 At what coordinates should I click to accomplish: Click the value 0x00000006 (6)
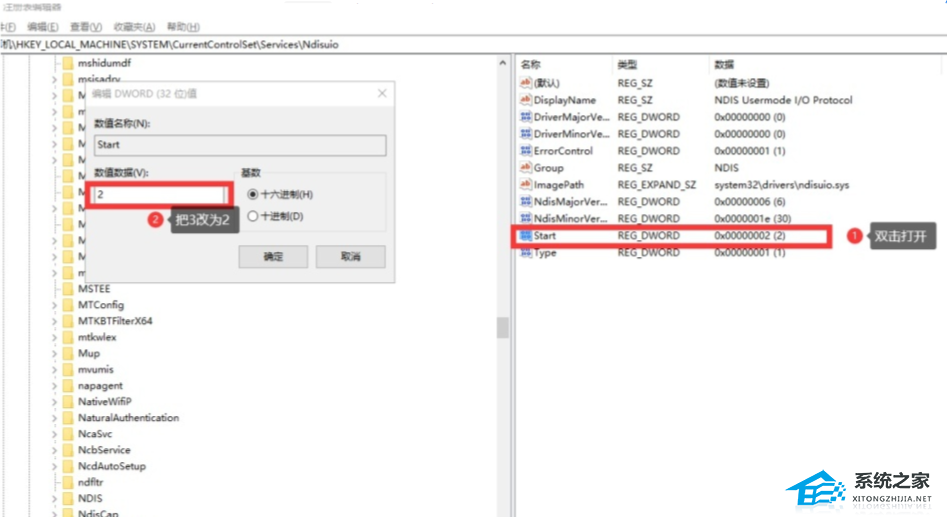(x=750, y=201)
